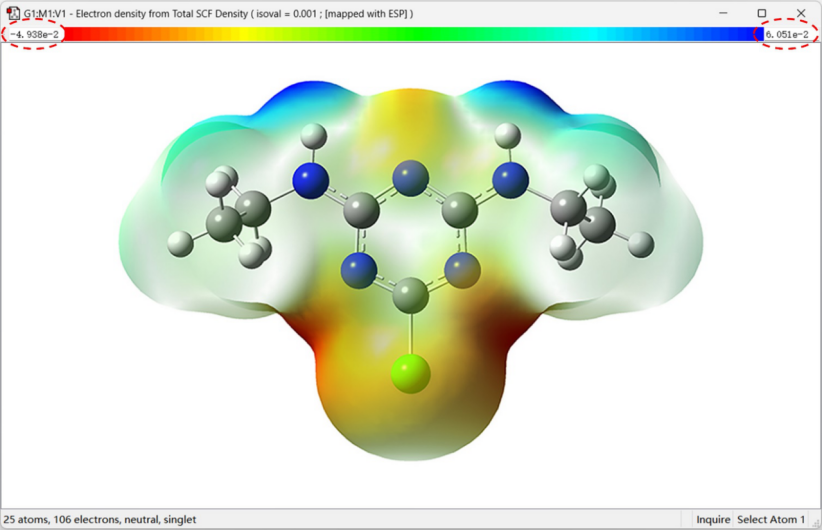Select the lower-left ring nitrogen atom

pos(359,270)
